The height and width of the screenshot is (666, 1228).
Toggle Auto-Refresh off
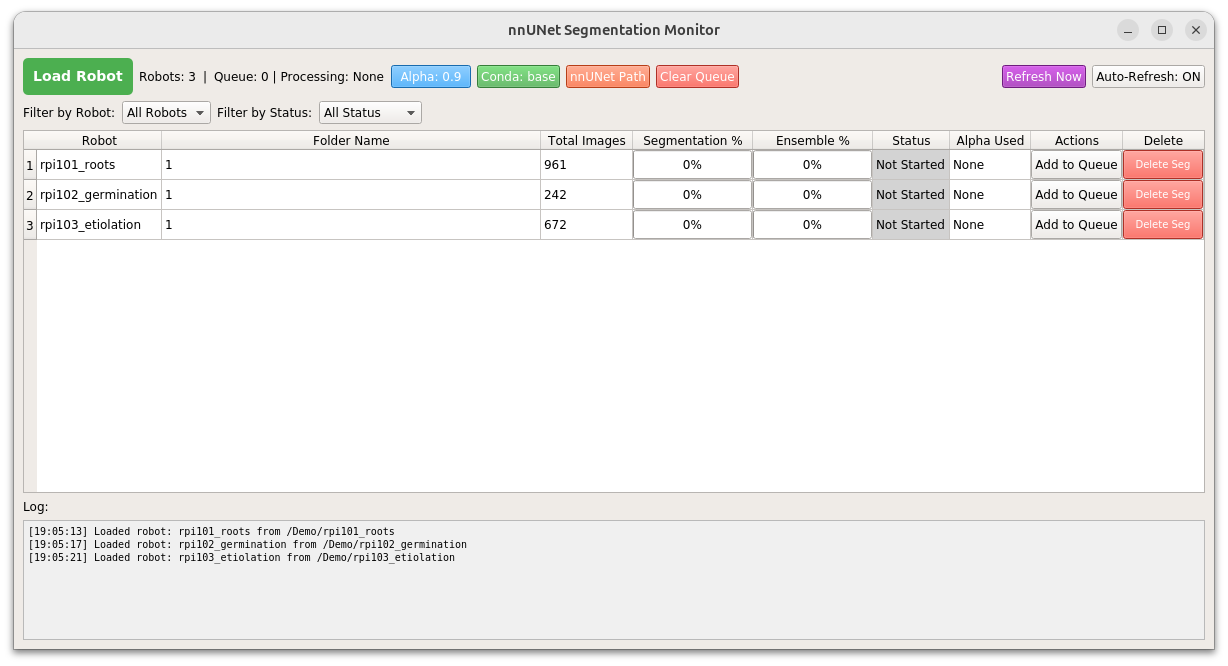[x=1148, y=76]
